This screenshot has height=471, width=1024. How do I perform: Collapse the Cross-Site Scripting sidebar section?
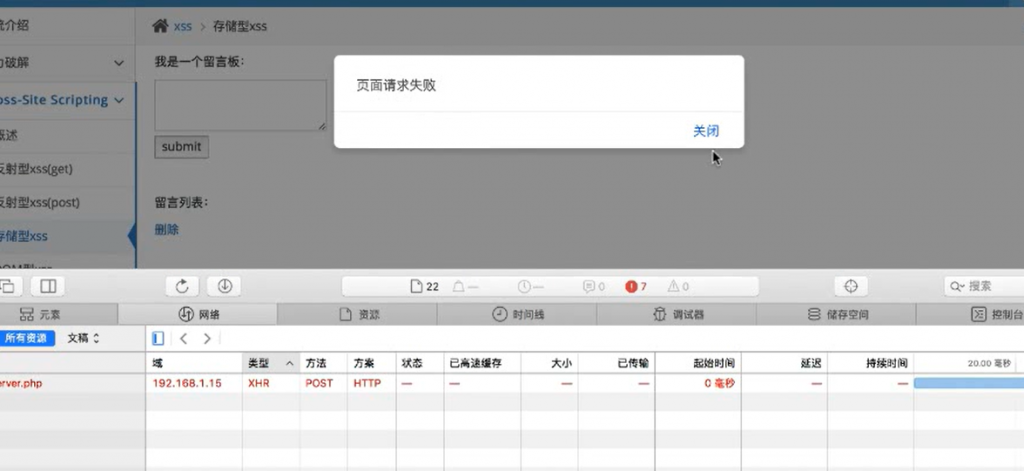(x=119, y=100)
